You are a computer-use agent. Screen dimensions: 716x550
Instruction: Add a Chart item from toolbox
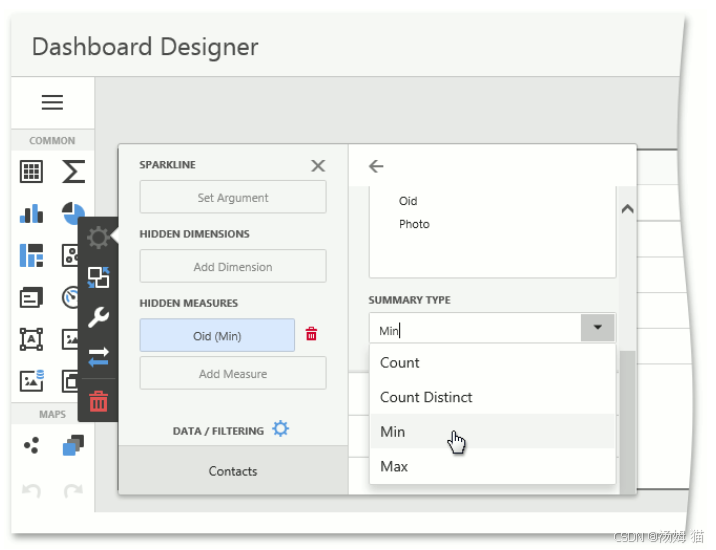point(31,213)
